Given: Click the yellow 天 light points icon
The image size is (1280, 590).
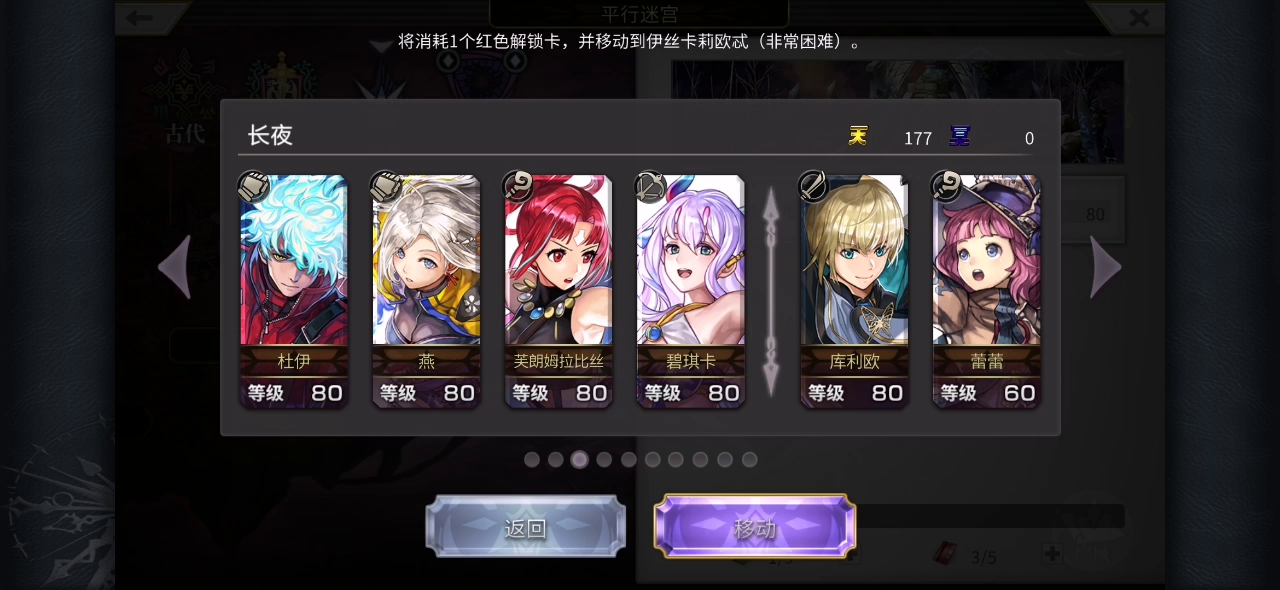Looking at the screenshot, I should (x=858, y=137).
